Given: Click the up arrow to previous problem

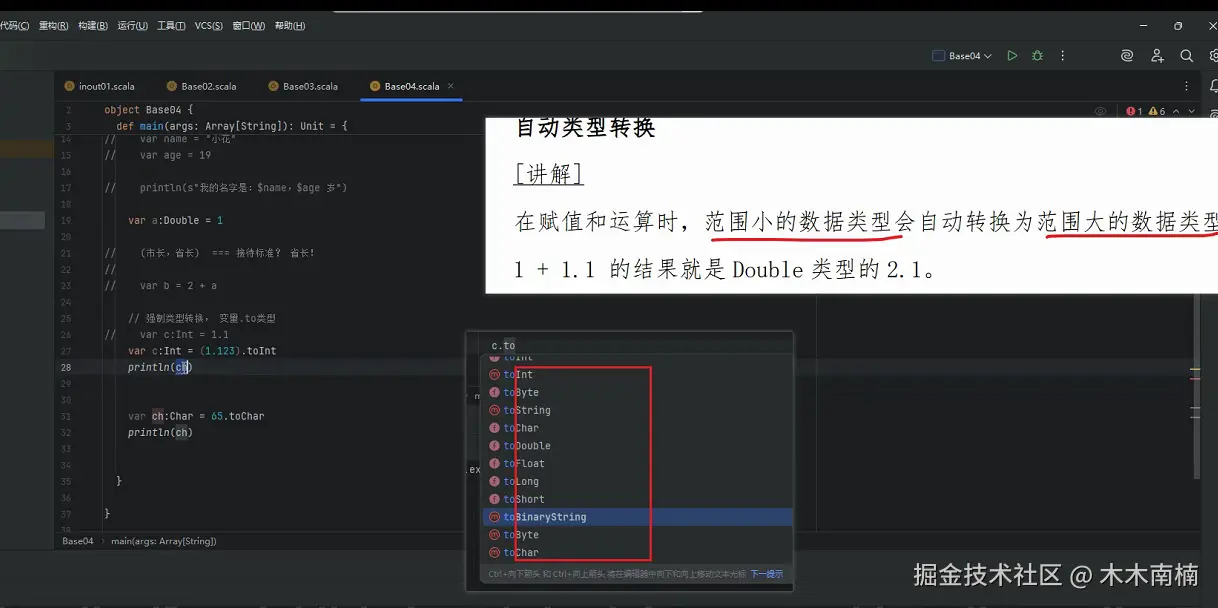Looking at the screenshot, I should [1176, 111].
